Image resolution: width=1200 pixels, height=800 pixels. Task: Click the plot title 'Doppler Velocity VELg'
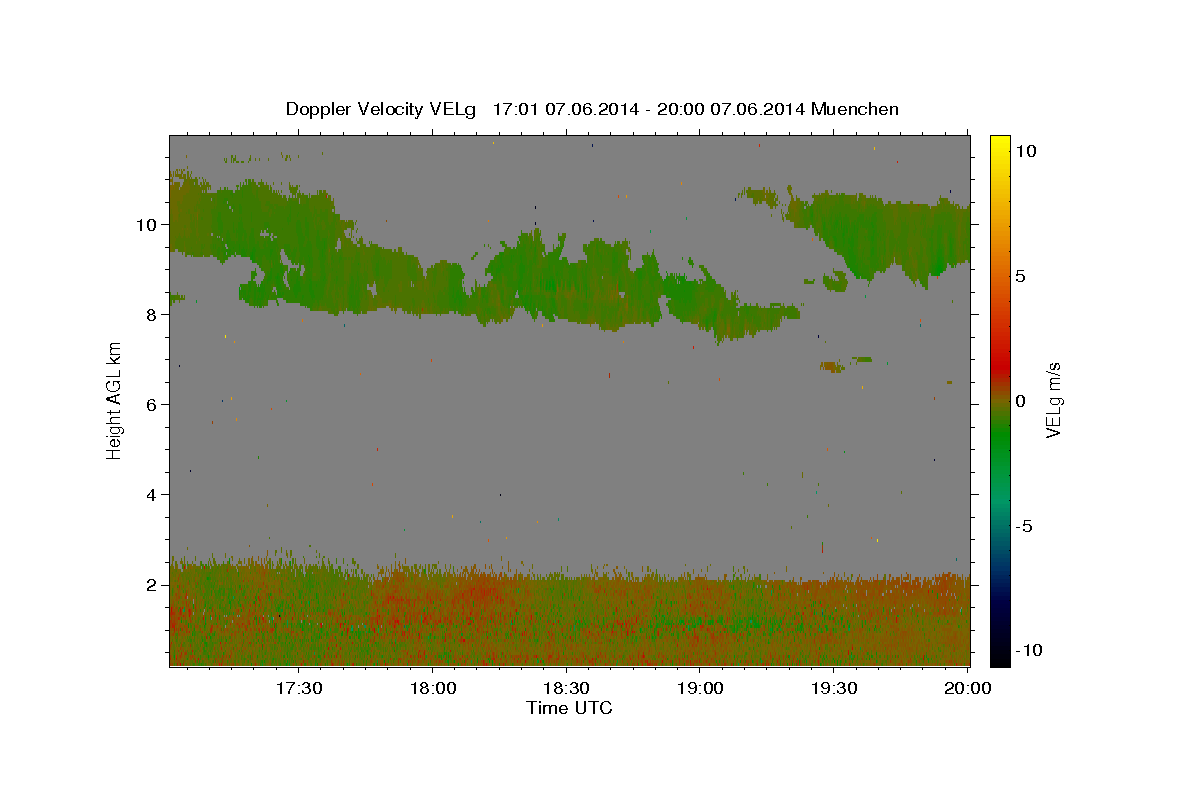[383, 109]
